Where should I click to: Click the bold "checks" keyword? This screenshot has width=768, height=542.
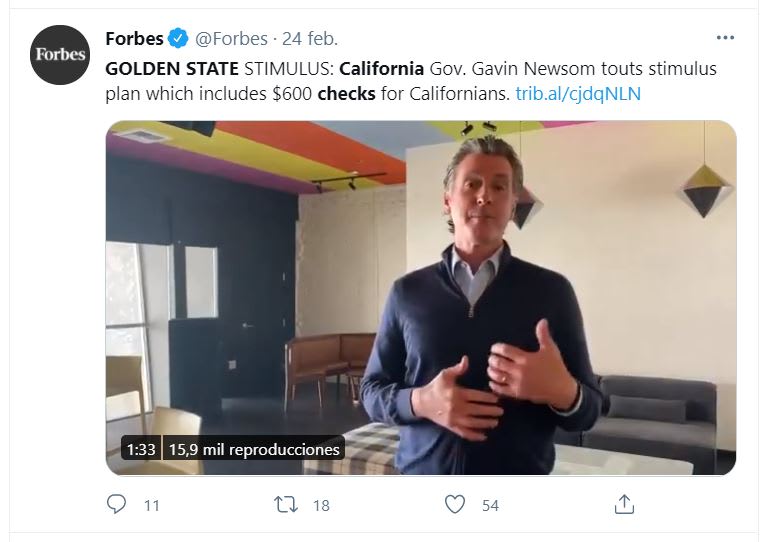coord(345,95)
